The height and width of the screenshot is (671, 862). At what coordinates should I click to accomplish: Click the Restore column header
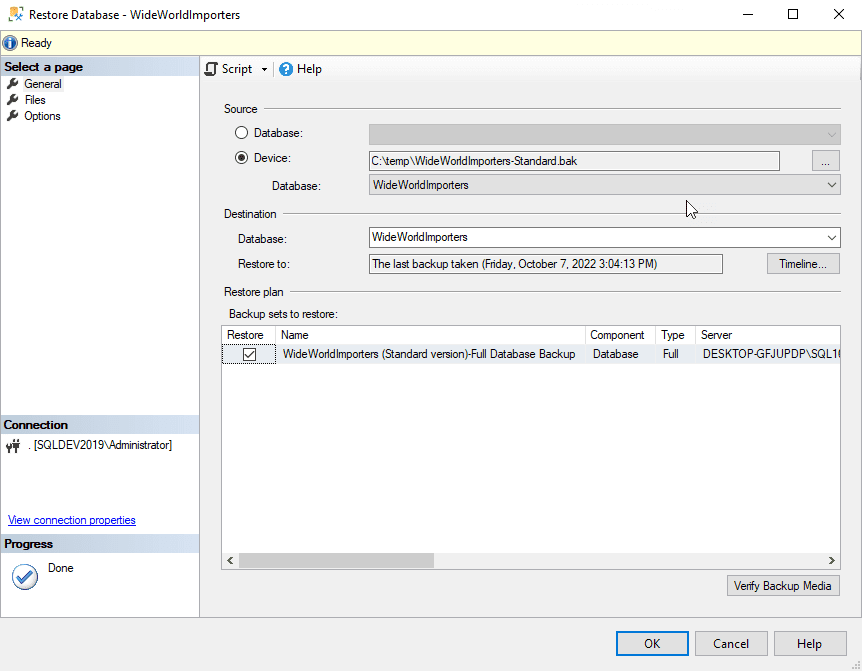(248, 335)
